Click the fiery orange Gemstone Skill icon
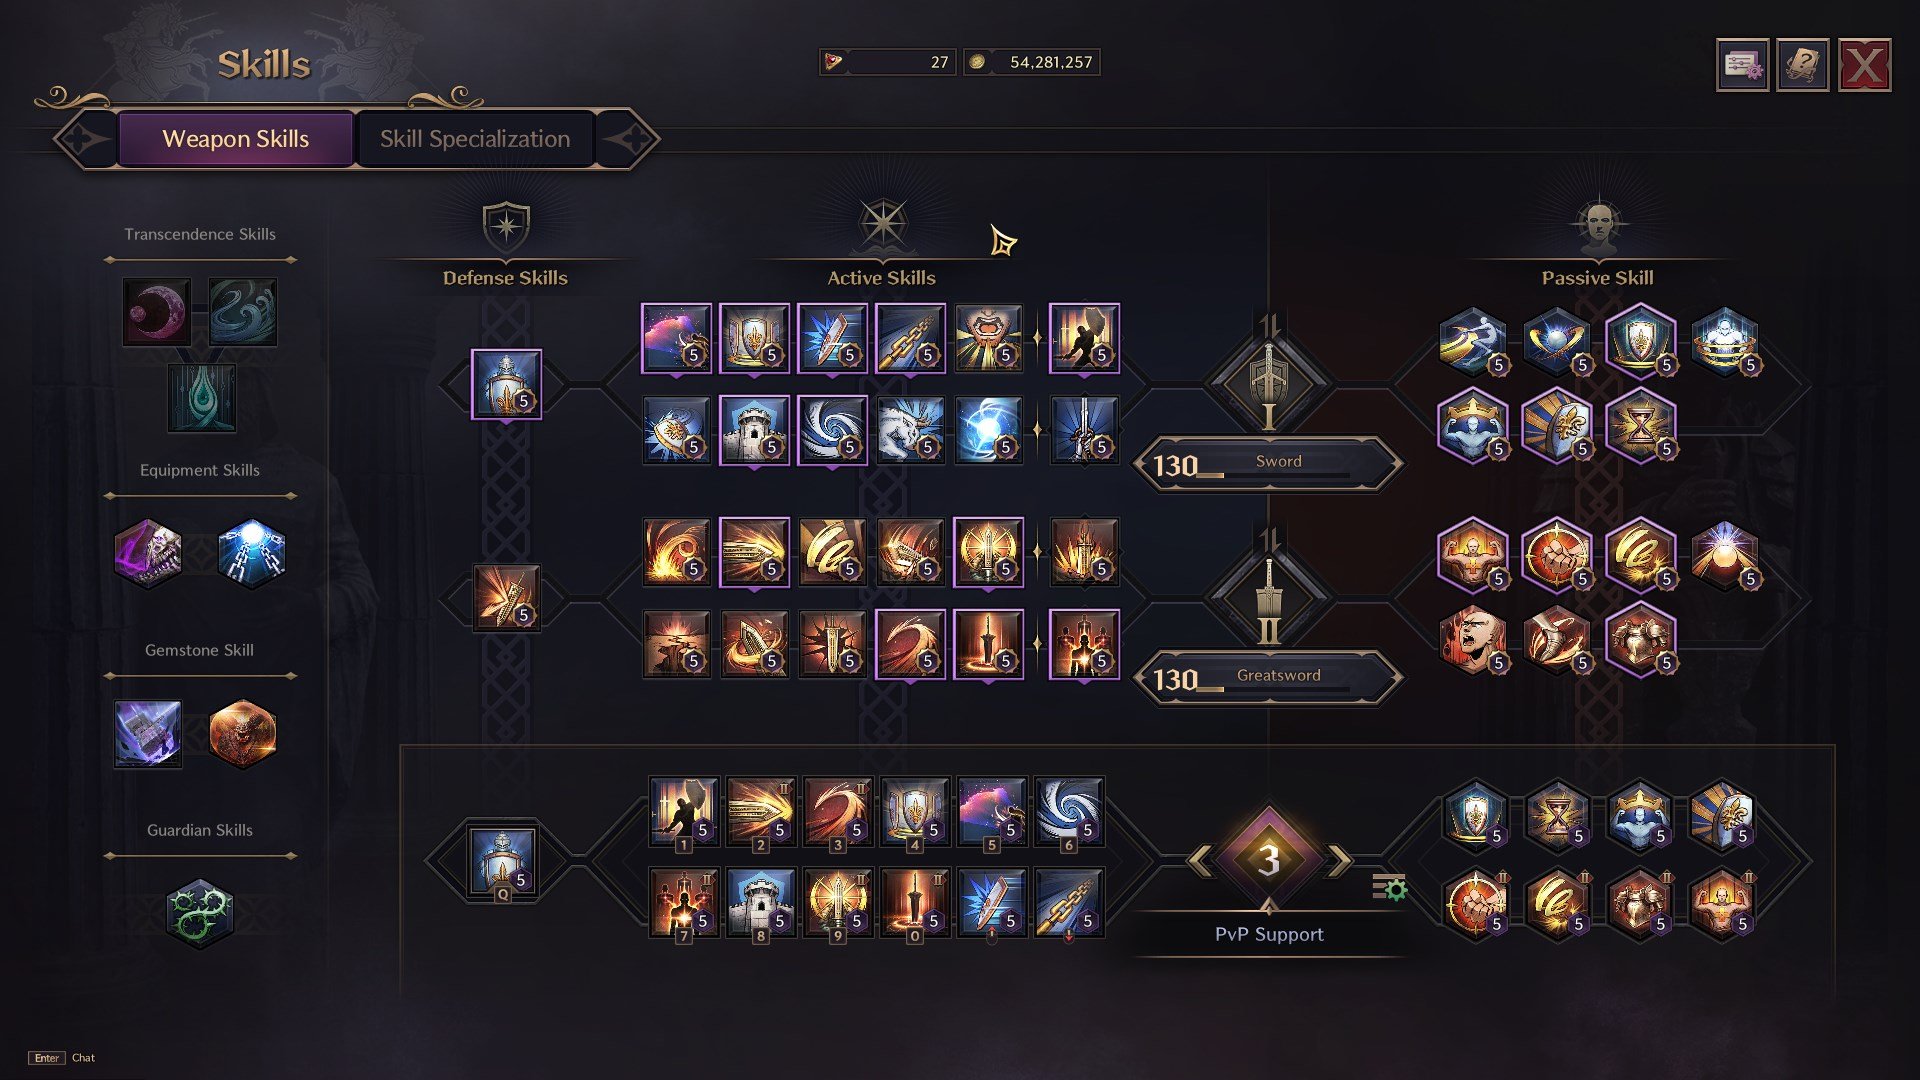Image resolution: width=1920 pixels, height=1080 pixels. point(242,733)
